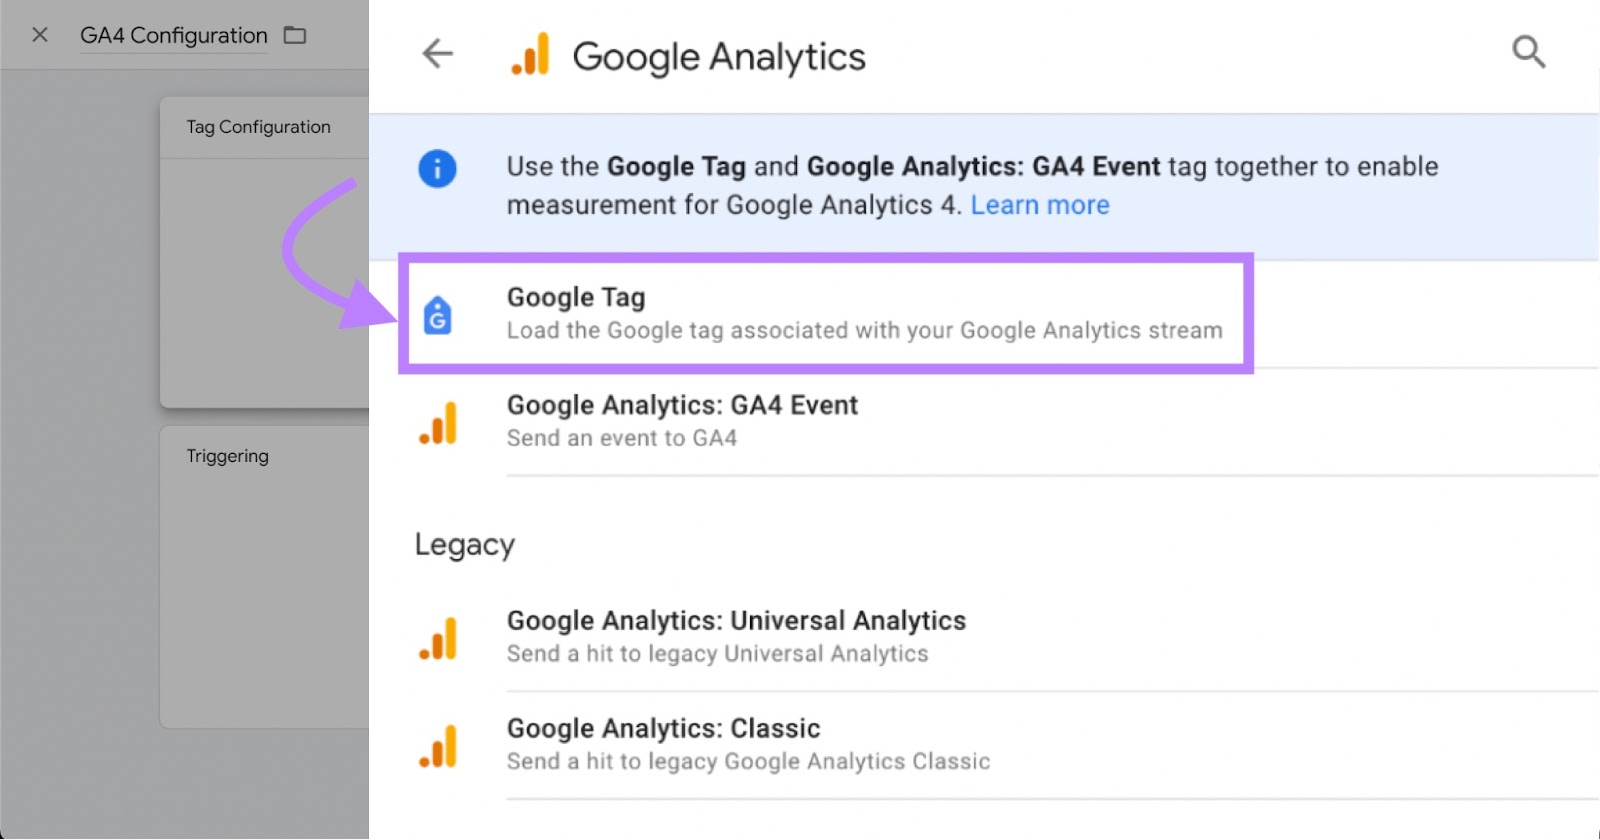
Task: Close the GA4 Configuration editor with the X
Action: [x=39, y=34]
